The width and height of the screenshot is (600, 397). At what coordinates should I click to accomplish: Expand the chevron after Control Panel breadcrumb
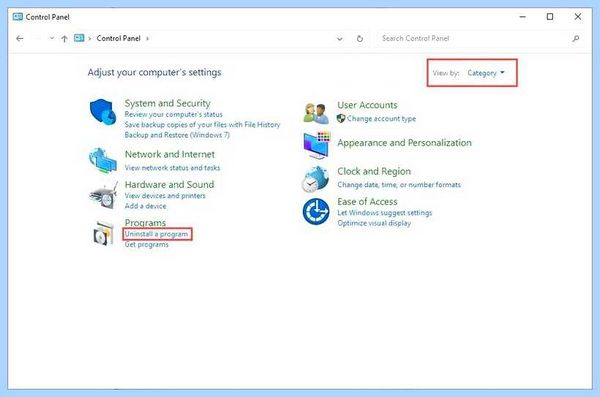click(147, 38)
